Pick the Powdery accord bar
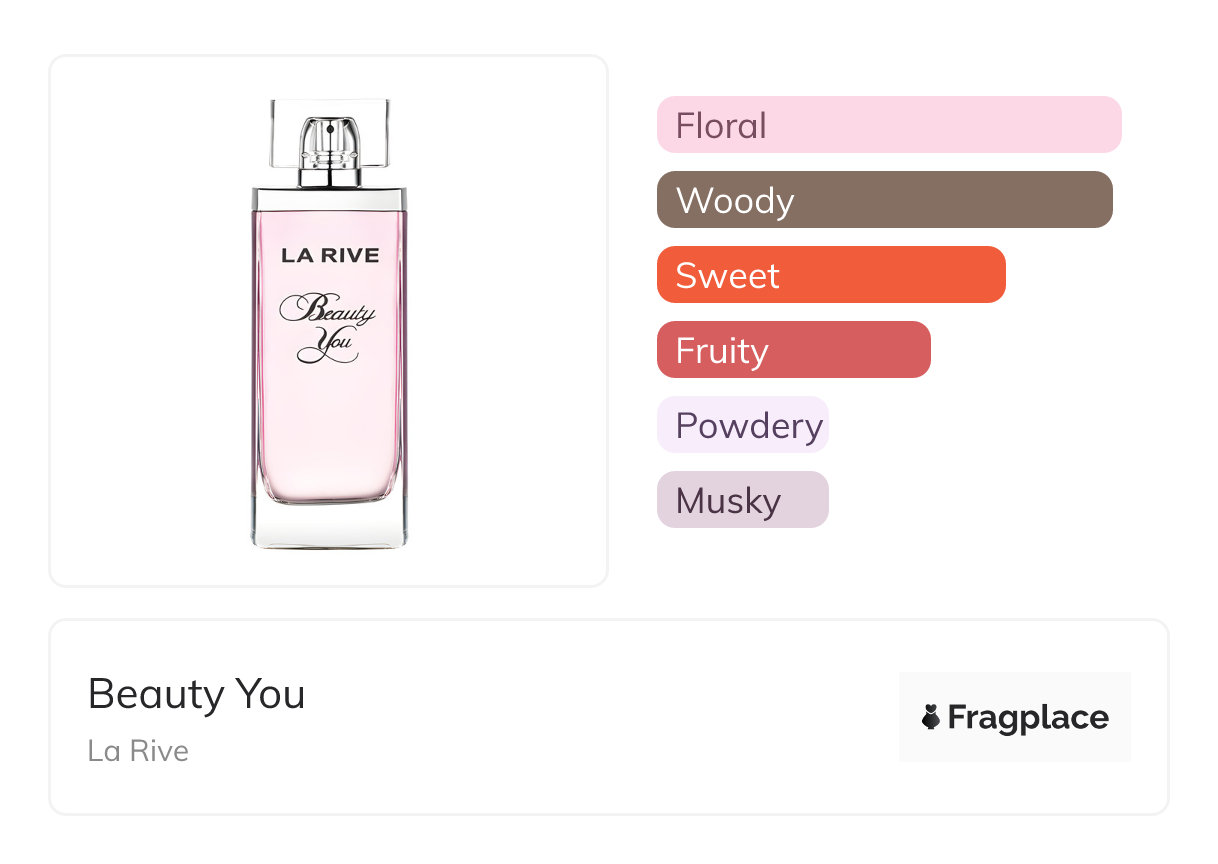 [742, 425]
